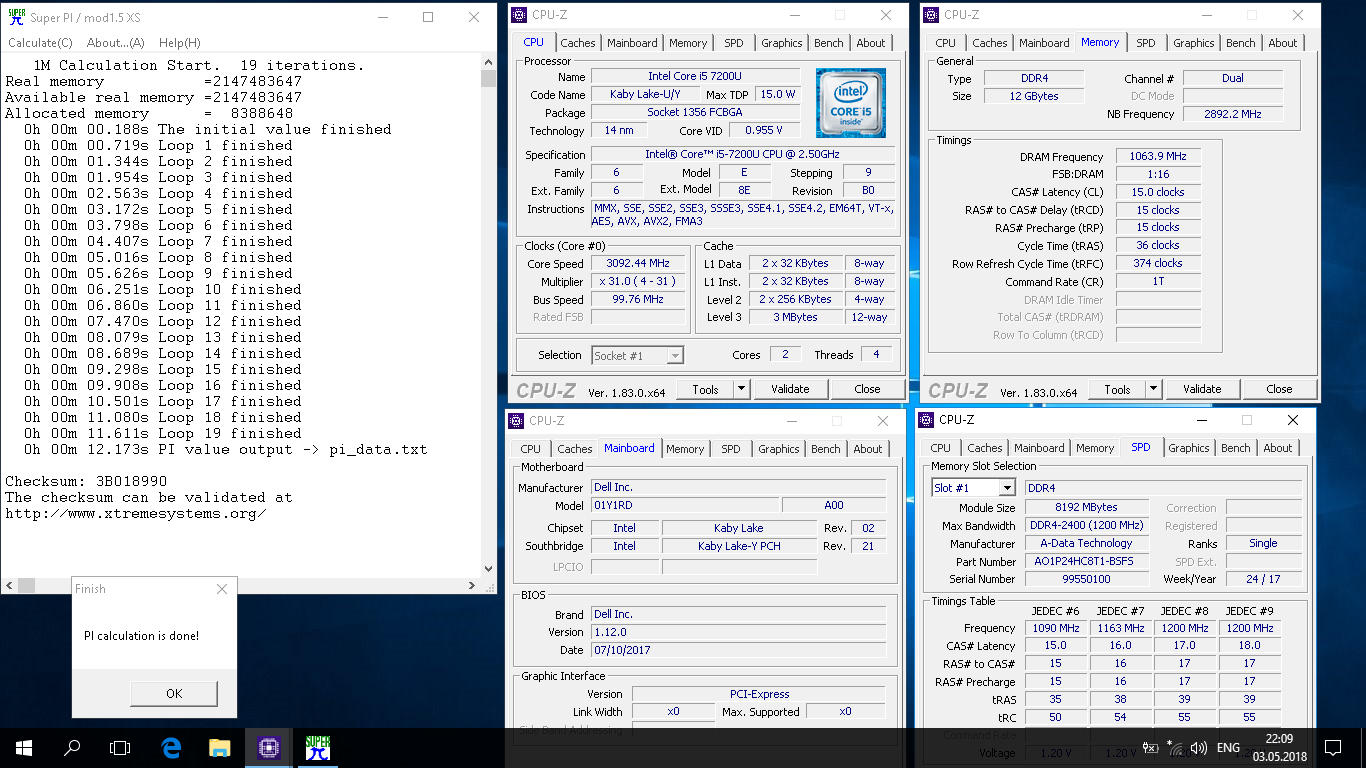Click title bar icon of CPU-Z Memory window
This screenshot has width=1366, height=768.
pyautogui.click(x=930, y=14)
